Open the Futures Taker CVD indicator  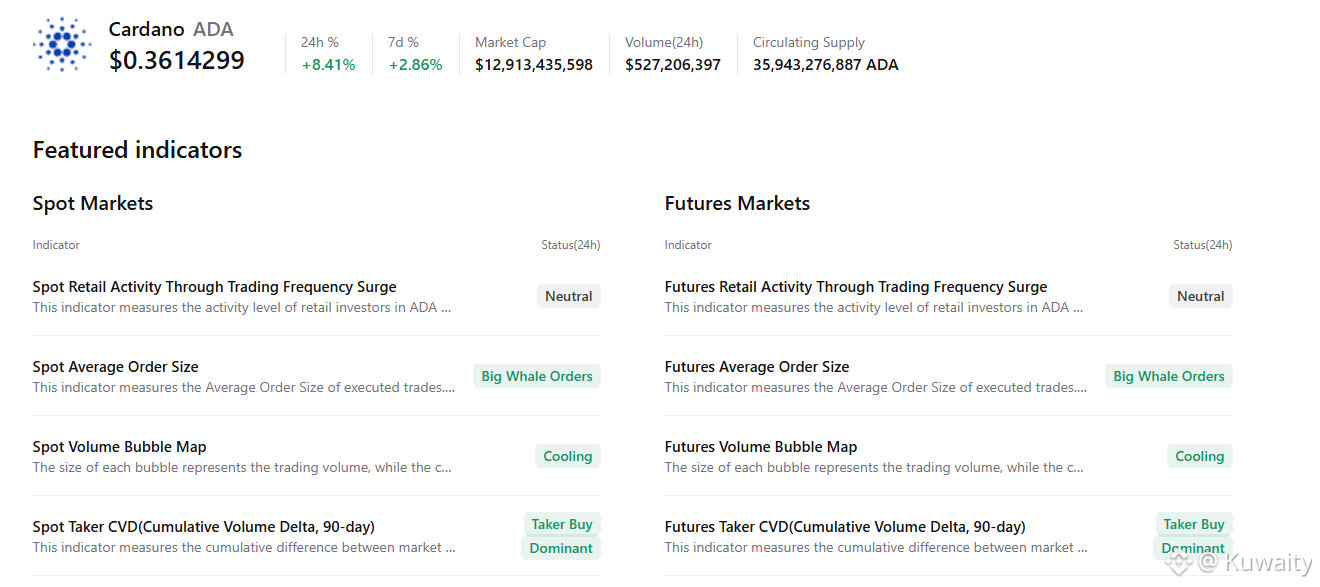pos(844,527)
